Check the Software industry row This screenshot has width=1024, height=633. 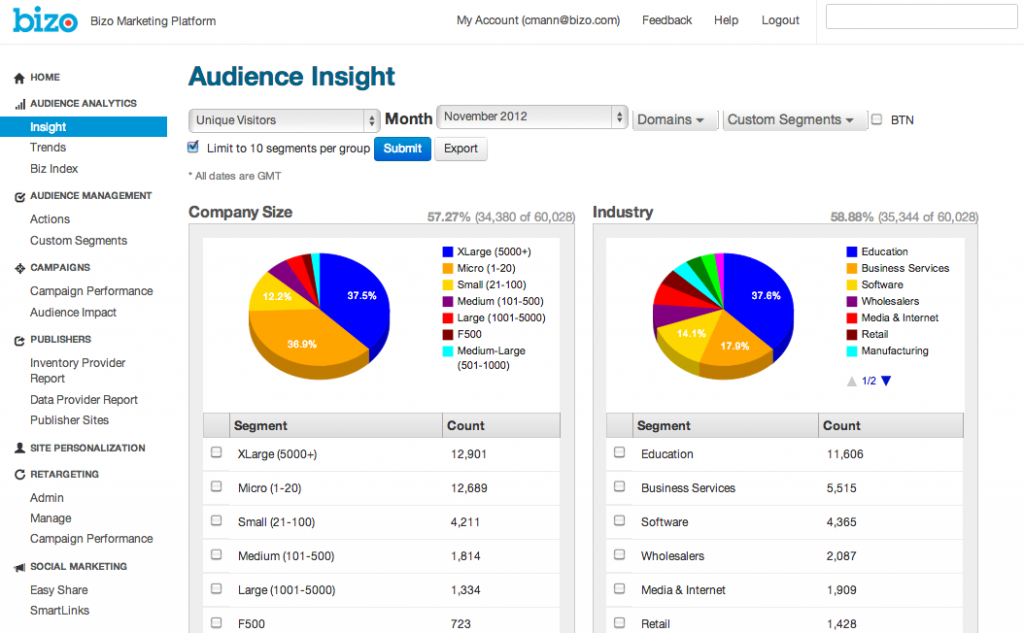coord(619,521)
